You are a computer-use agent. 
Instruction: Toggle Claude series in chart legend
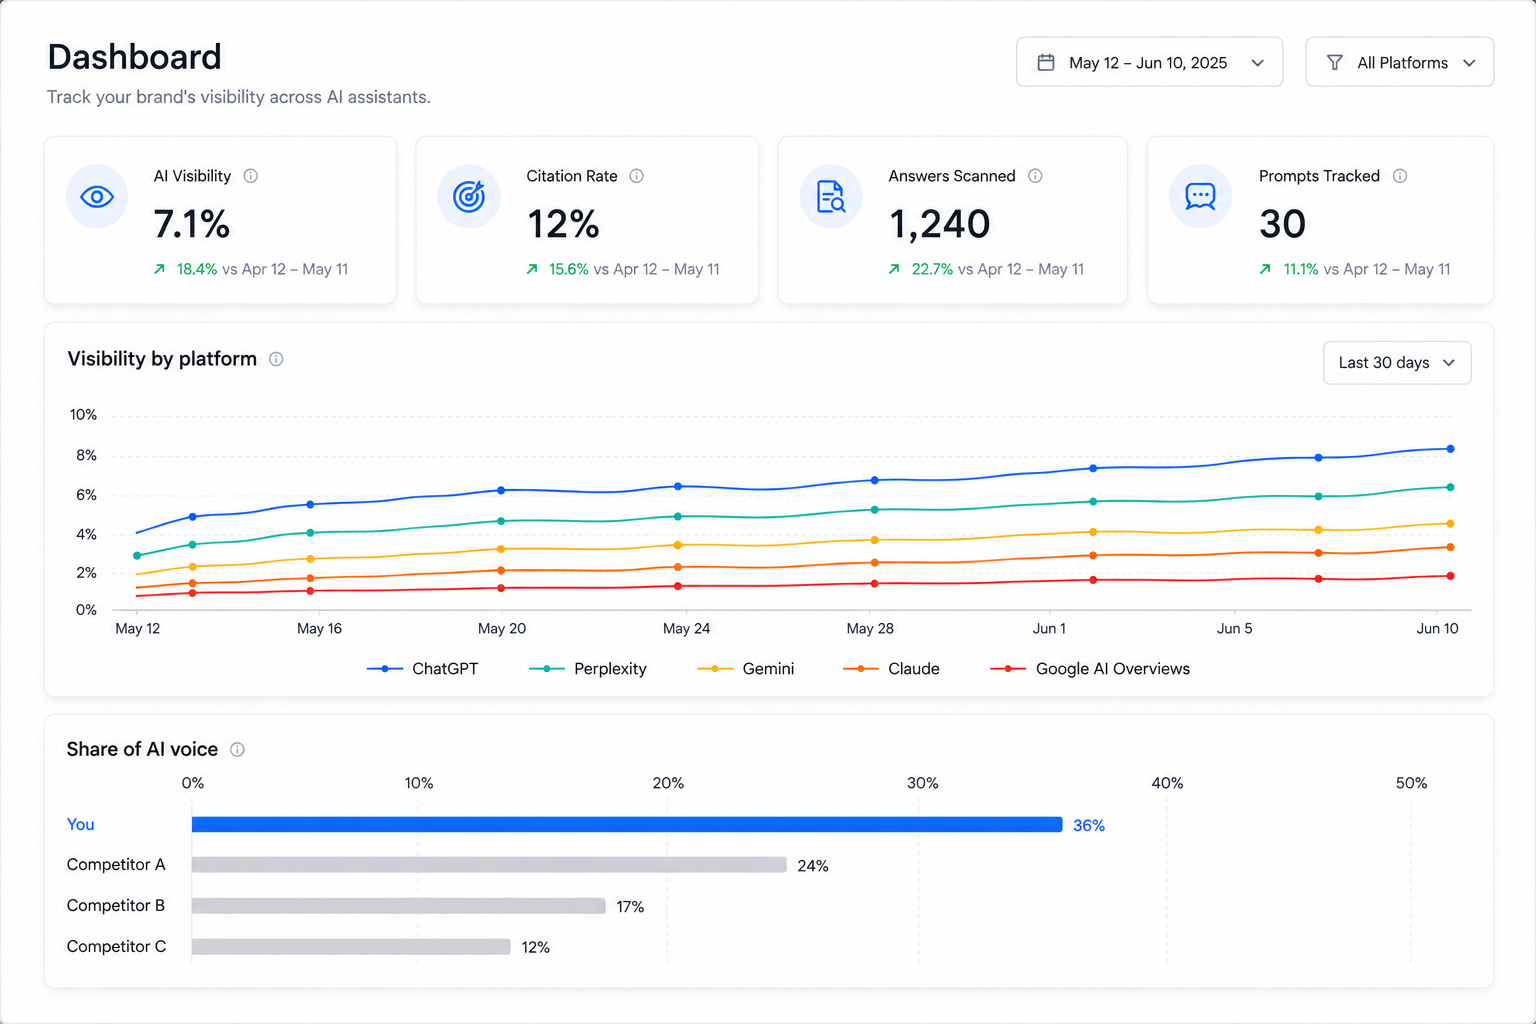click(x=892, y=669)
